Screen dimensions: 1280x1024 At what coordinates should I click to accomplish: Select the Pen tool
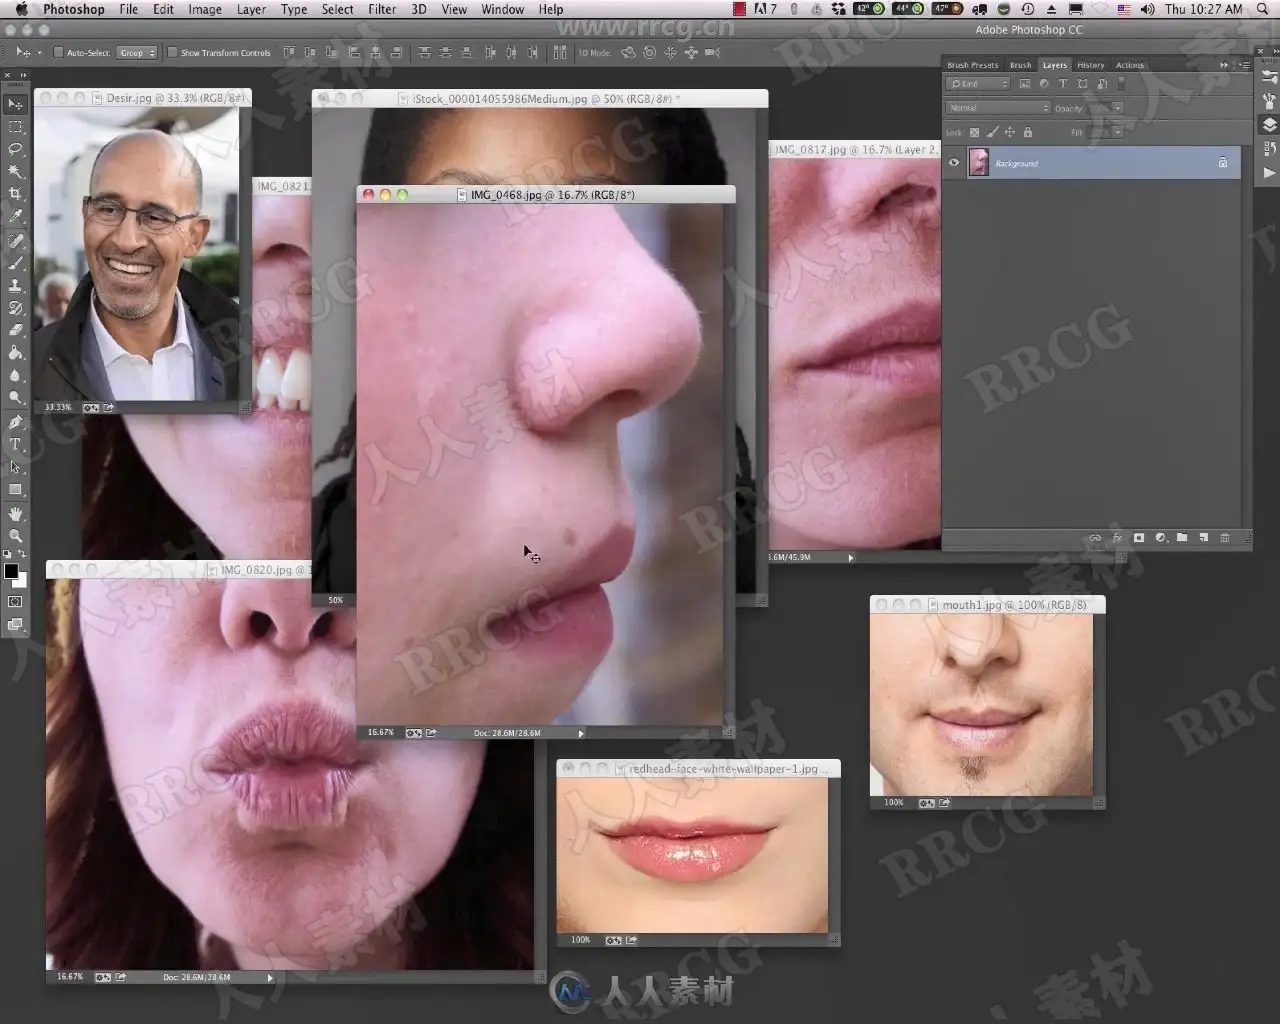click(15, 422)
